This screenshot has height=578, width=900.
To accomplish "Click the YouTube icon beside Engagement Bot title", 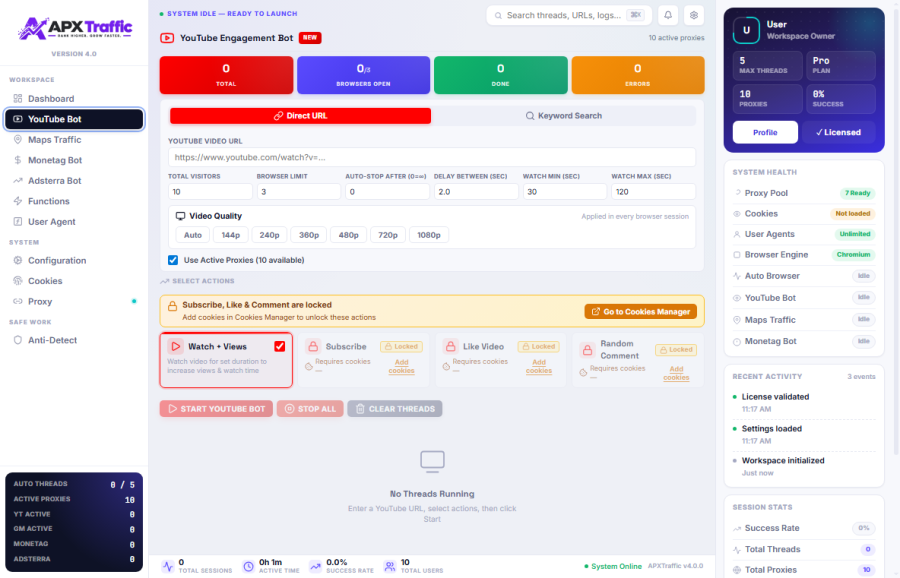I will 167,38.
